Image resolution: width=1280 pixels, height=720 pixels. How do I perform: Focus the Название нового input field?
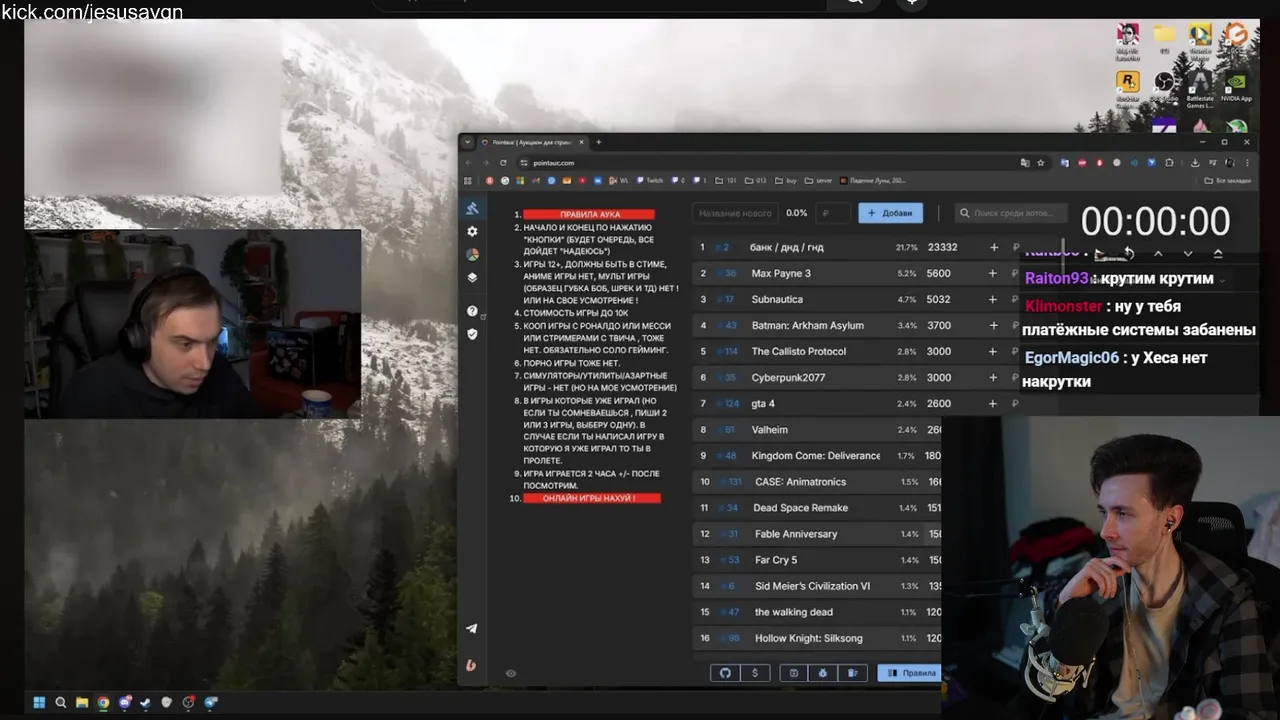[x=735, y=213]
